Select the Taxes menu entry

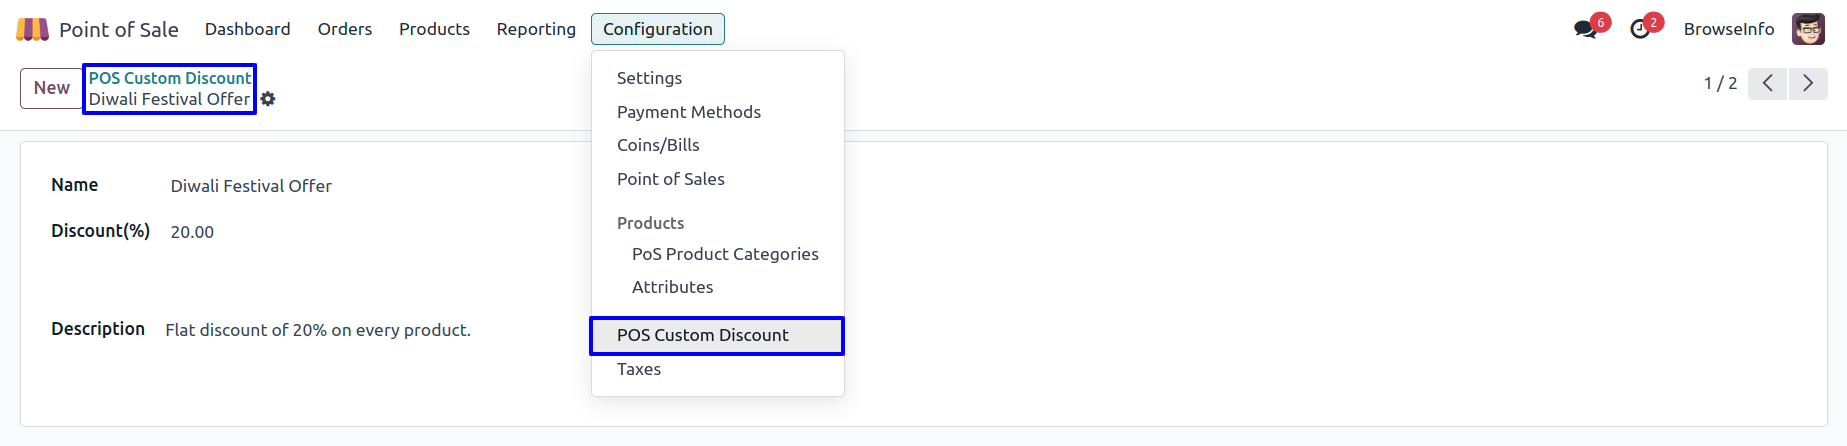(x=639, y=369)
